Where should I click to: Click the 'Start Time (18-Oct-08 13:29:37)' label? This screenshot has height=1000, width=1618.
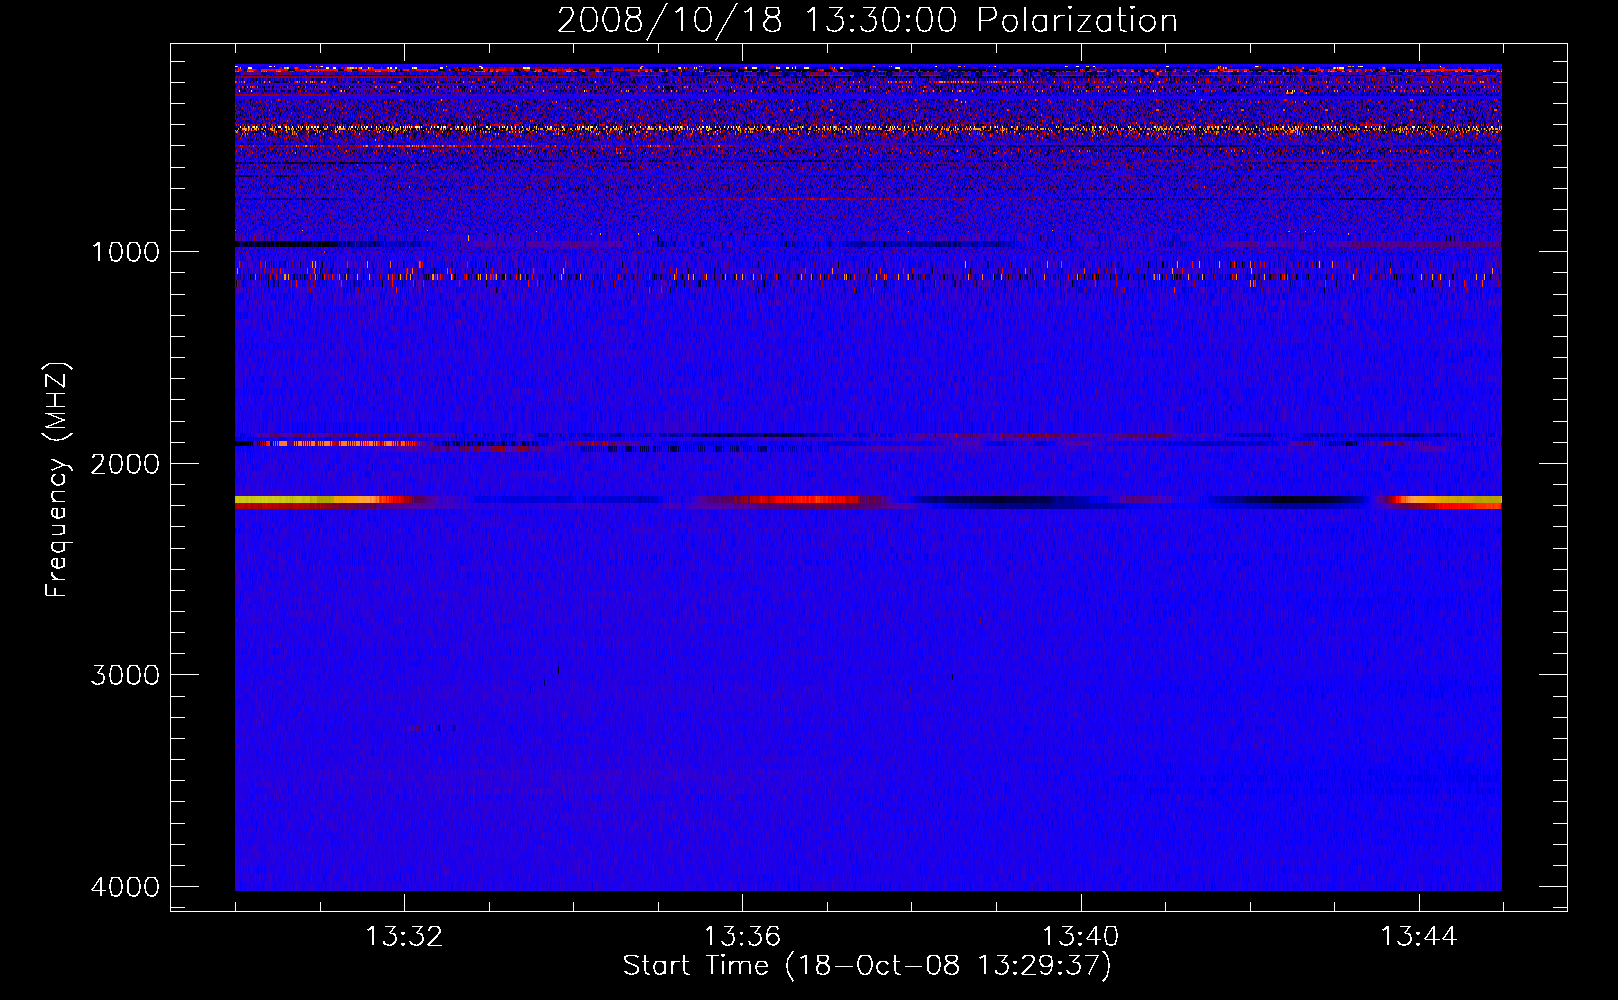867,966
